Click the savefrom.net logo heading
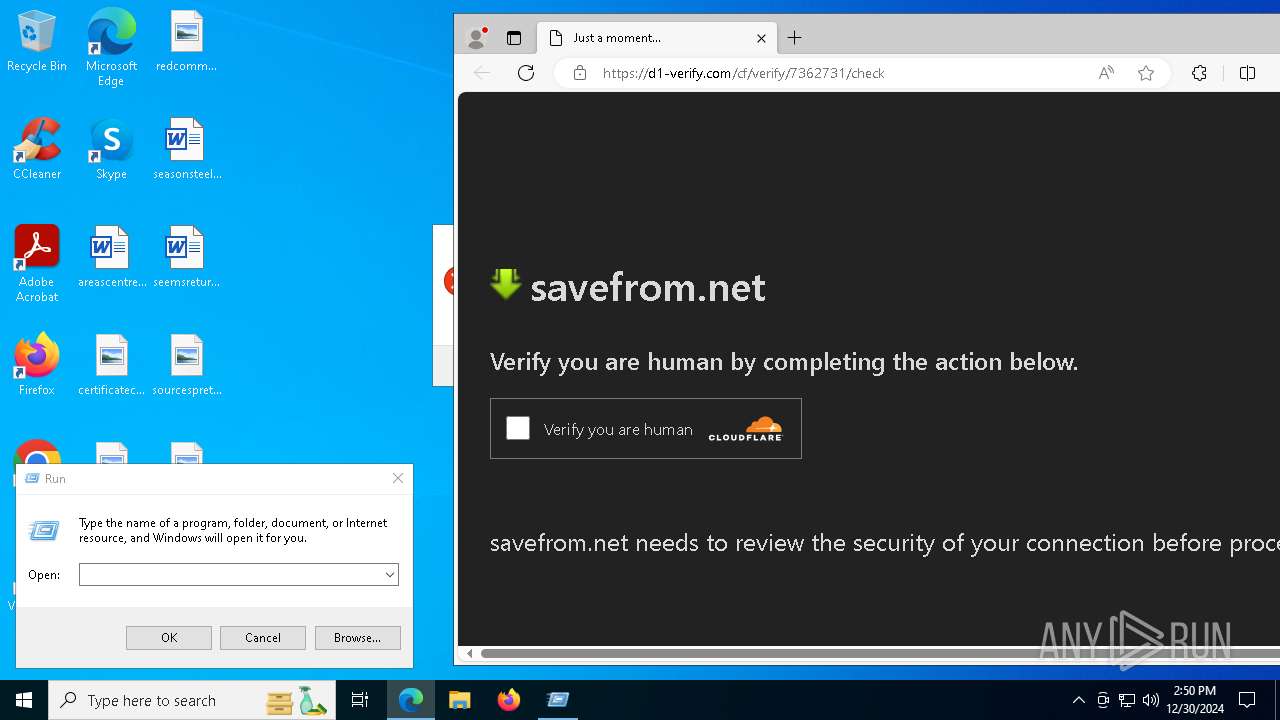The width and height of the screenshot is (1280, 720). [628, 287]
